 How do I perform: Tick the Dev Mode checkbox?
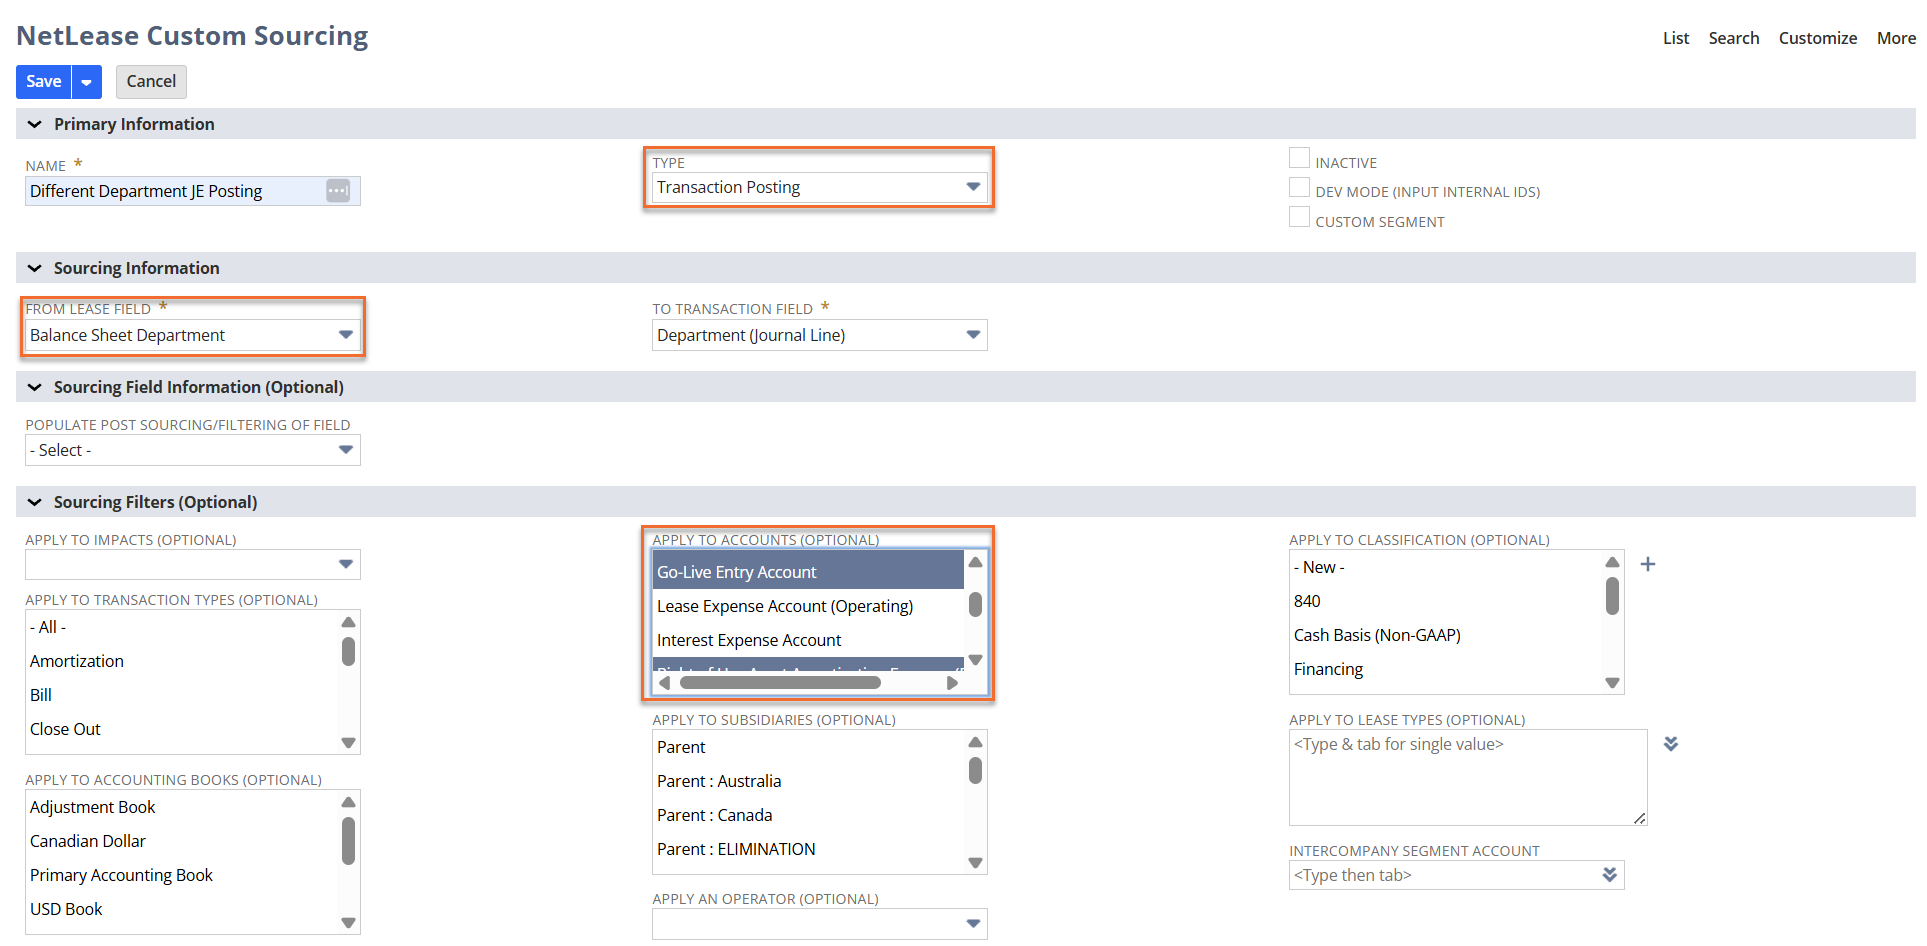(x=1299, y=188)
